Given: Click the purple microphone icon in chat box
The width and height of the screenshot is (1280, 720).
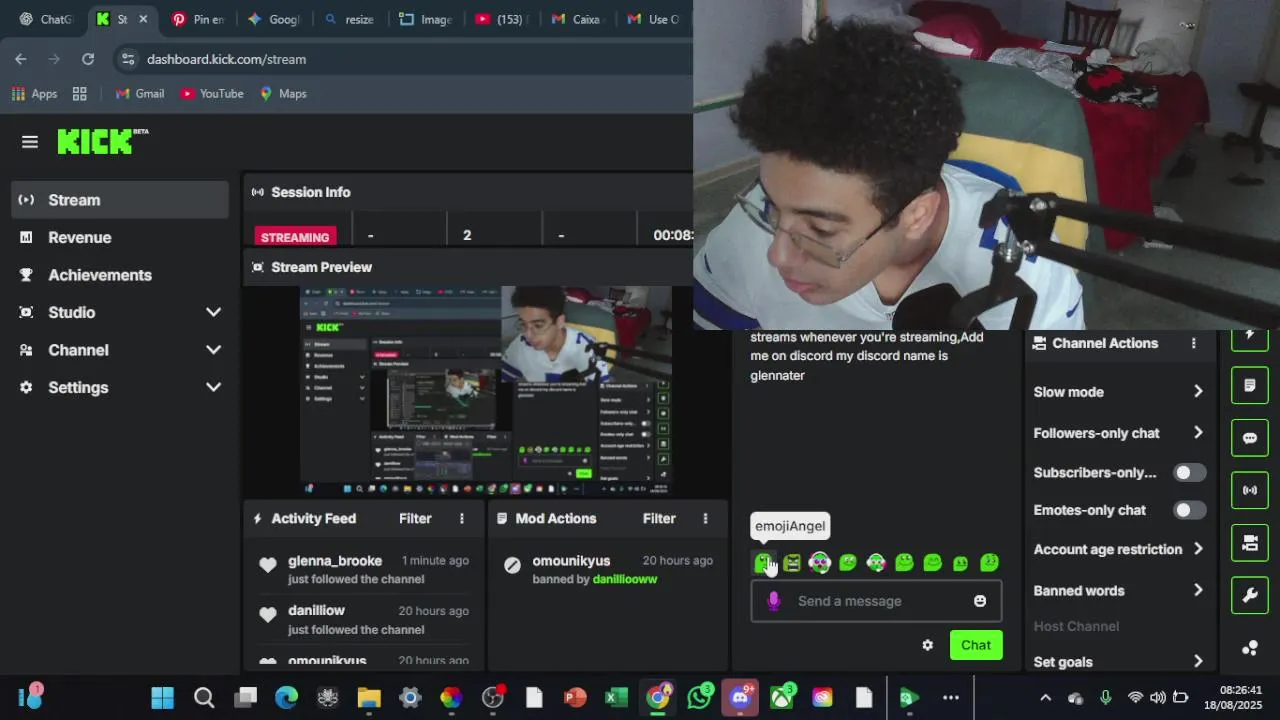Looking at the screenshot, I should 773,601.
